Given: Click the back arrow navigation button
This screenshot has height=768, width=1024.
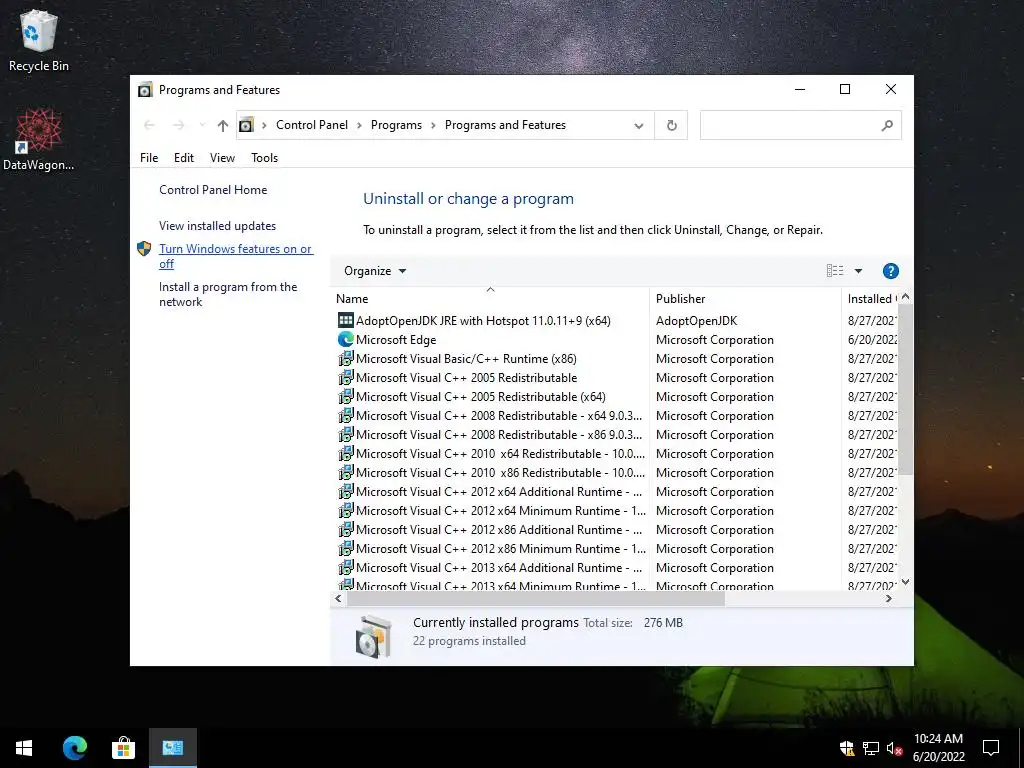Looking at the screenshot, I should click(149, 125).
